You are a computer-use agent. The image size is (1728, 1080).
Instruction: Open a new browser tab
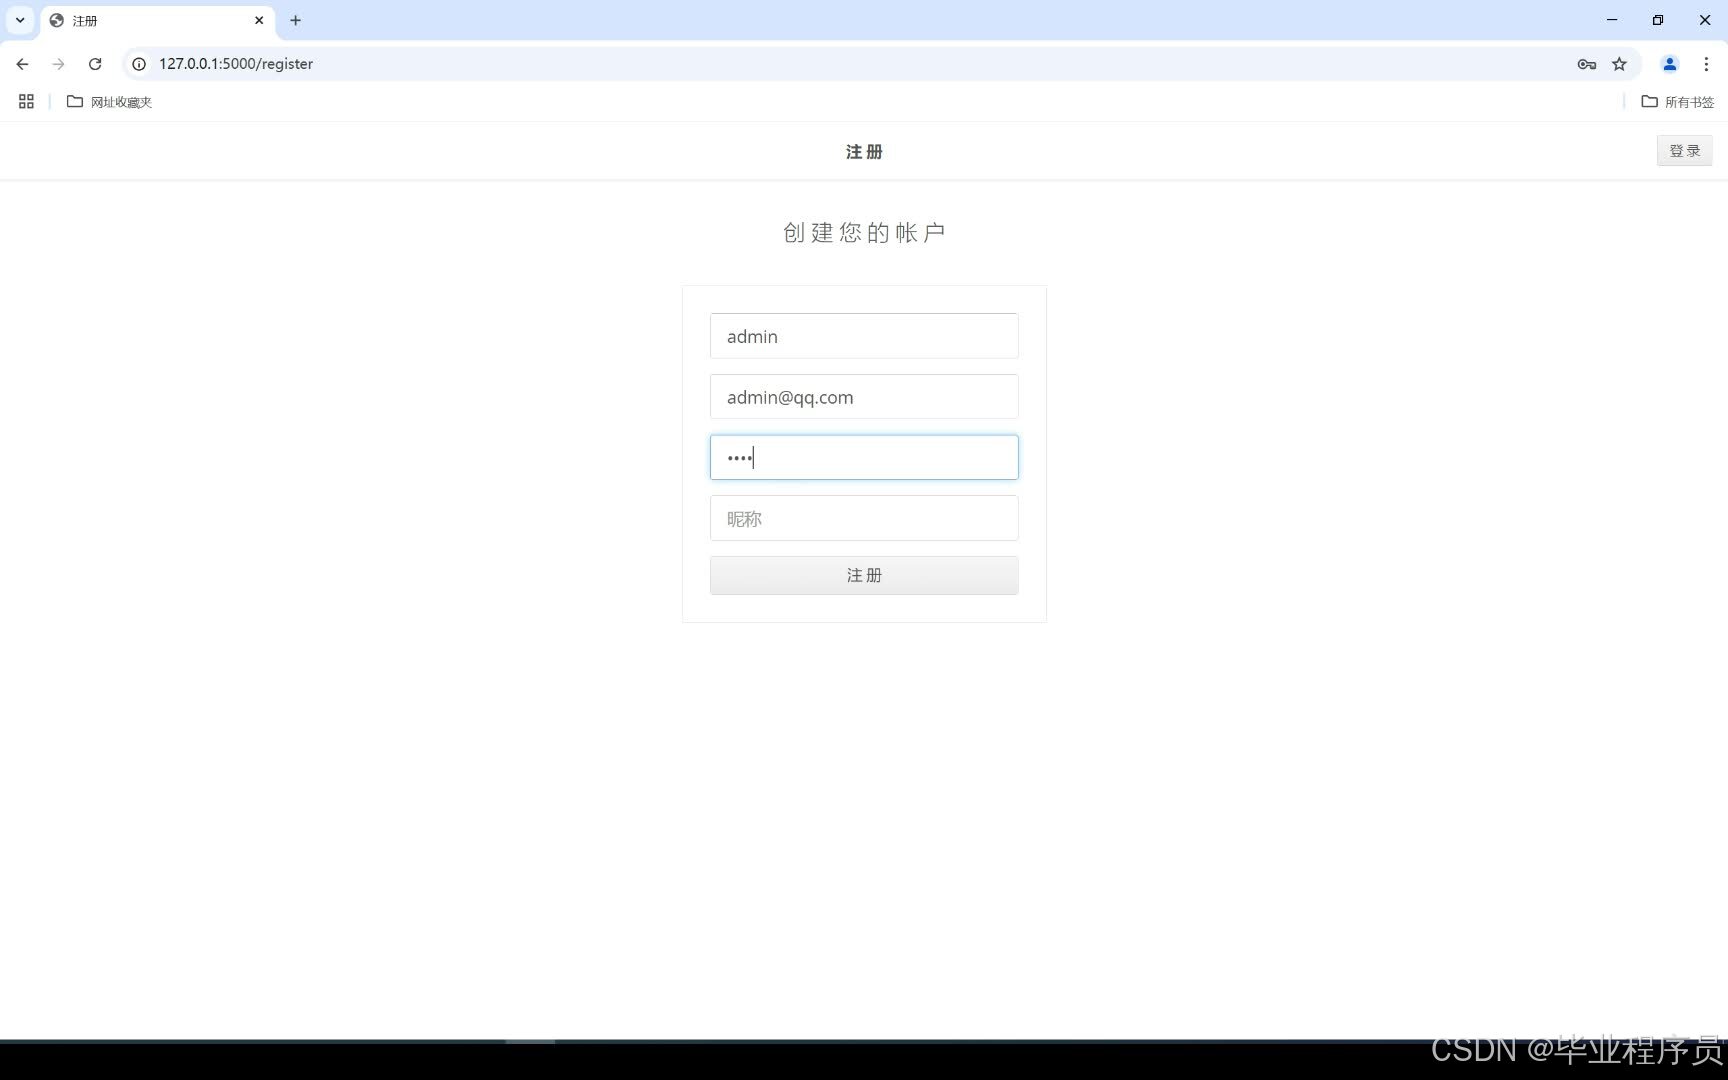click(x=295, y=20)
